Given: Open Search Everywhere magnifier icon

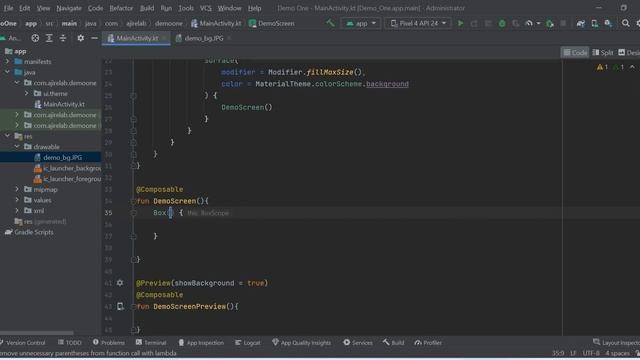Looking at the screenshot, I should coord(625,23).
